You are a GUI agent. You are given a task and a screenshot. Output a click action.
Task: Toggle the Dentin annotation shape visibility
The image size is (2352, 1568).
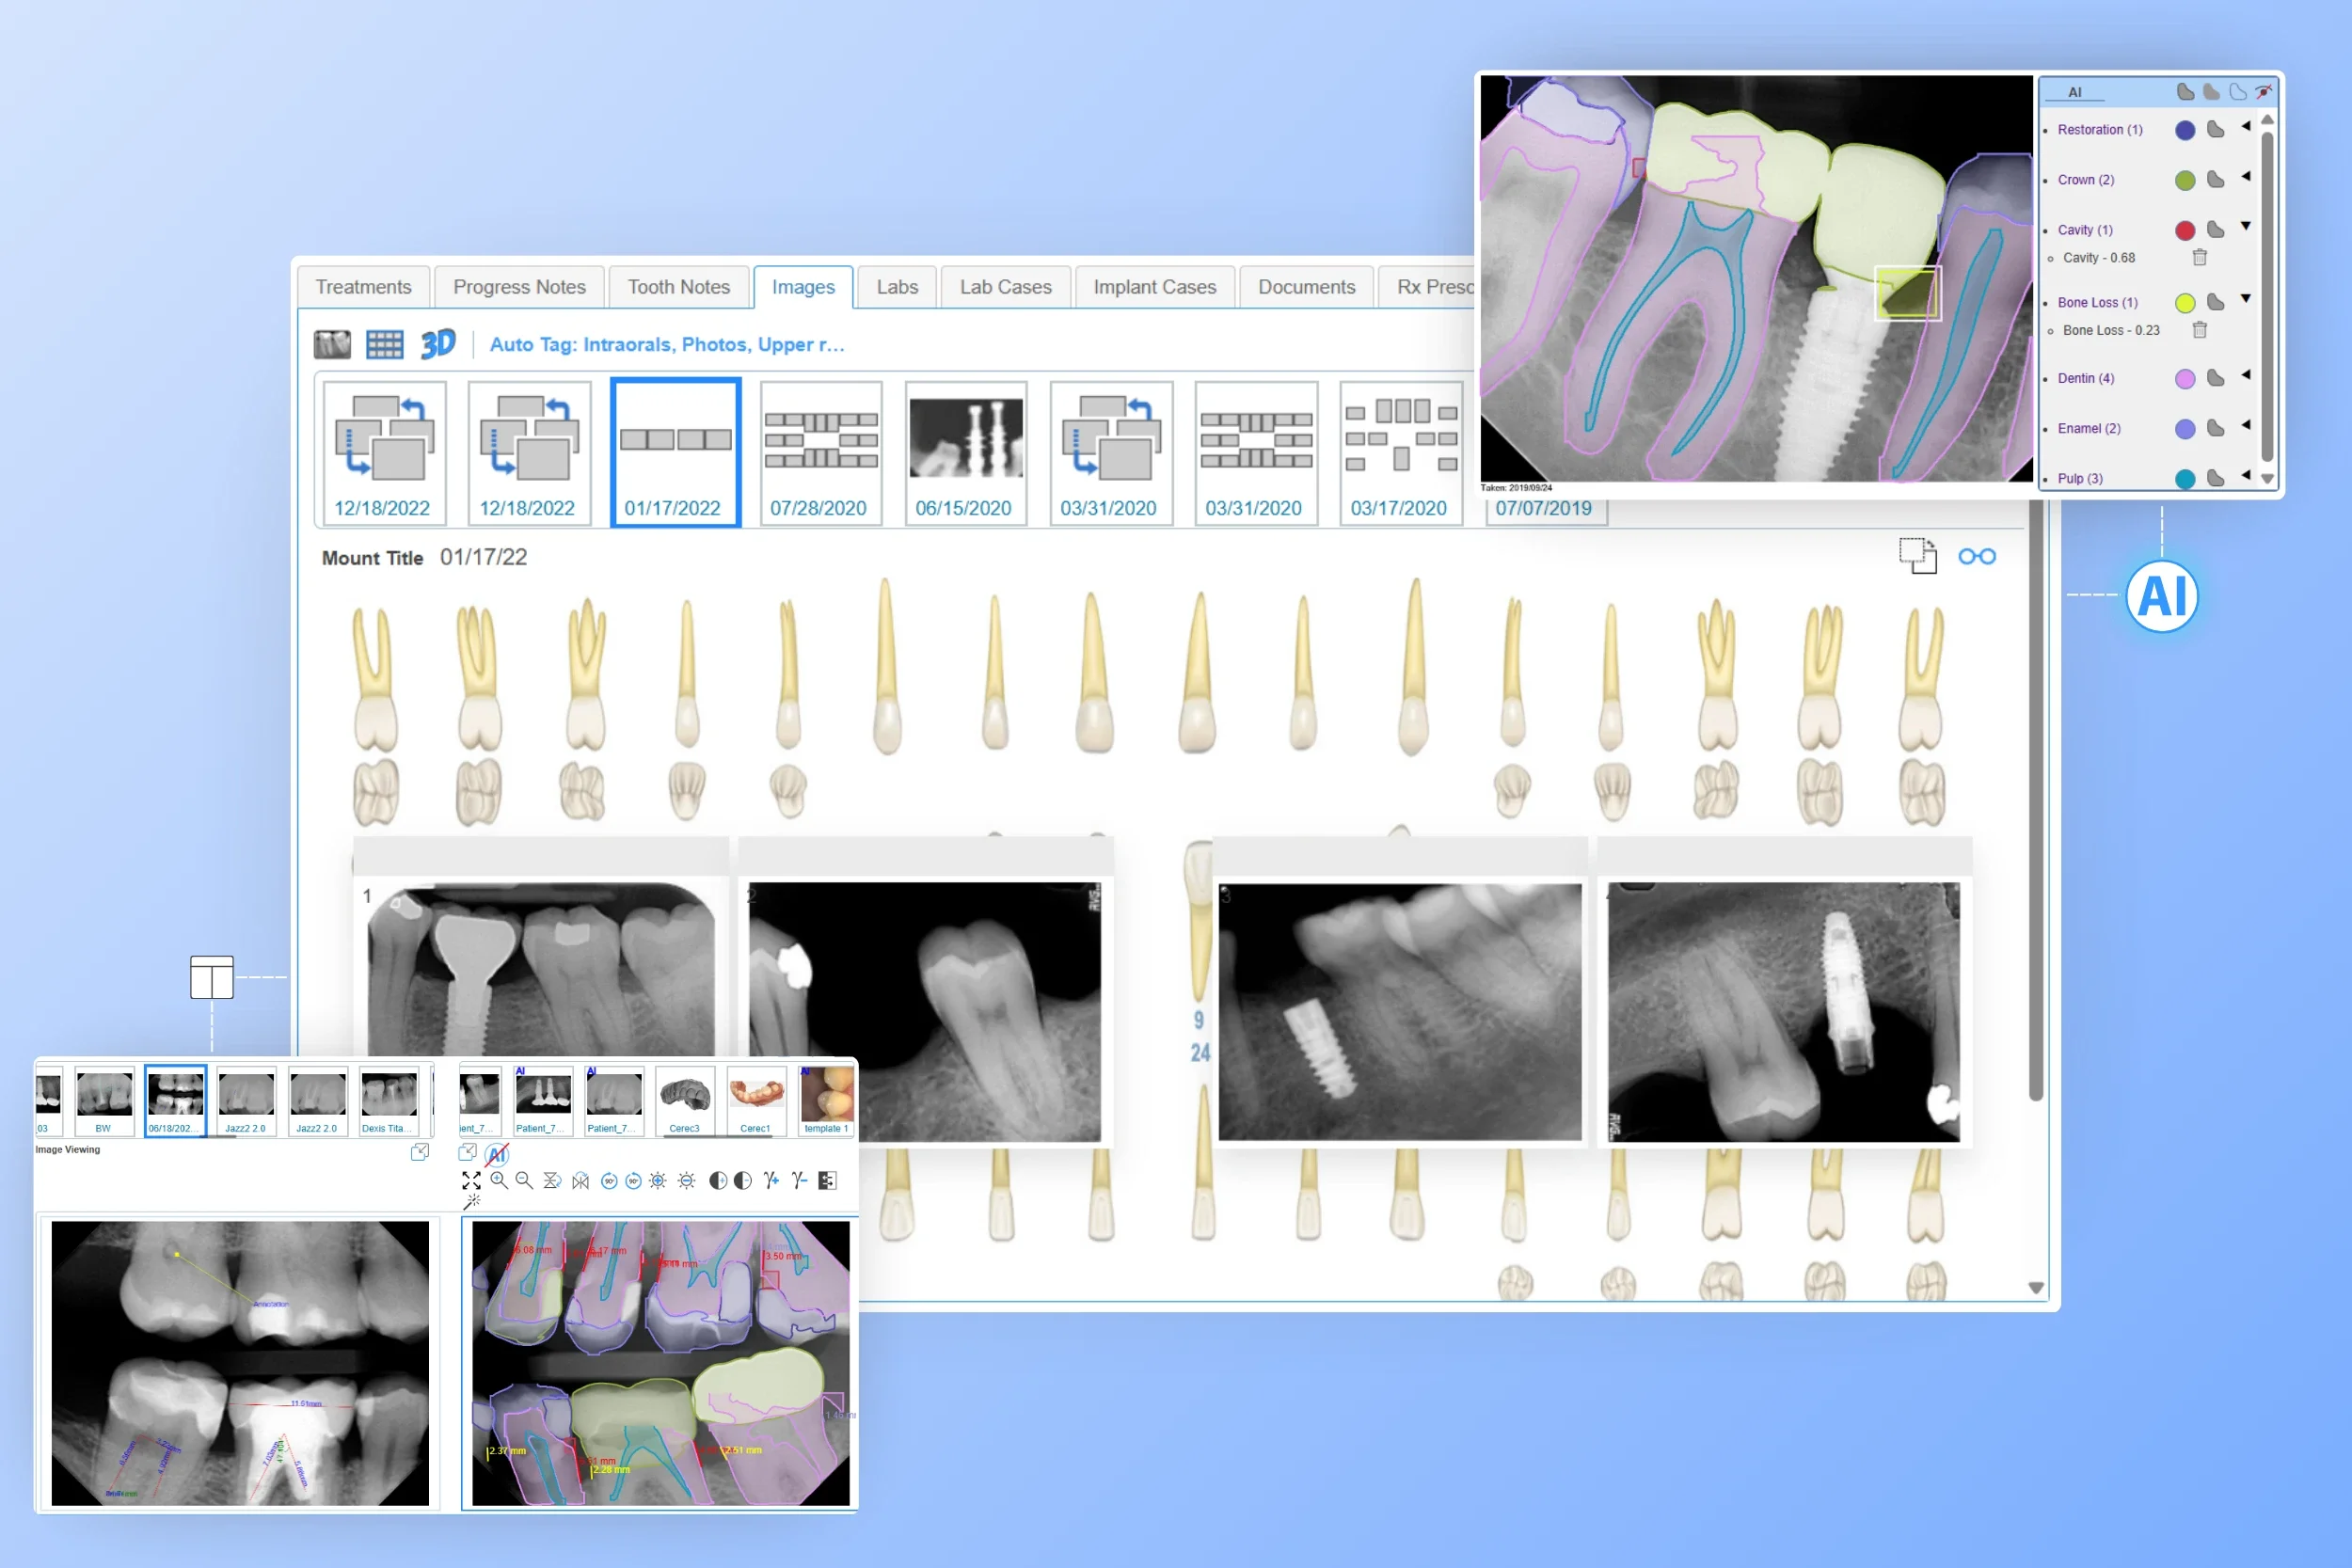2216,378
